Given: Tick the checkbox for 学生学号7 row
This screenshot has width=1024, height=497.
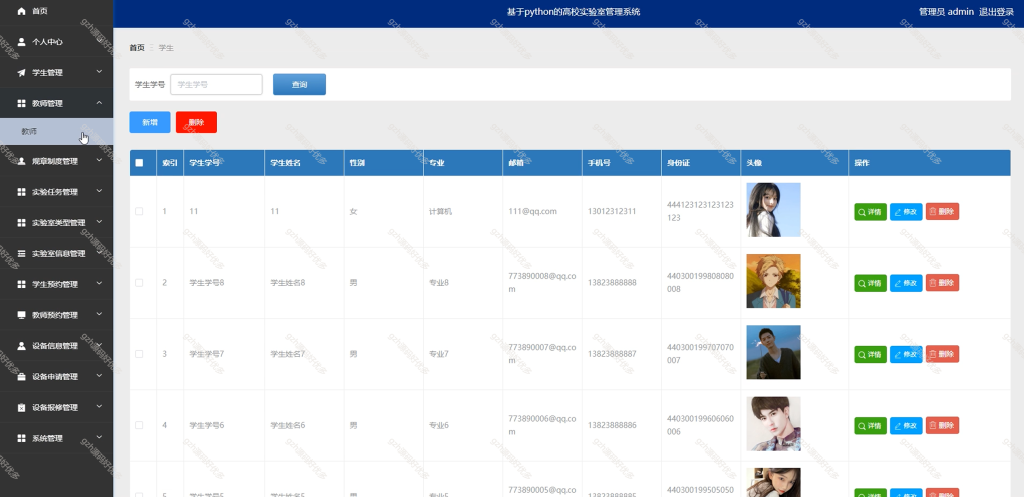Looking at the screenshot, I should point(139,354).
